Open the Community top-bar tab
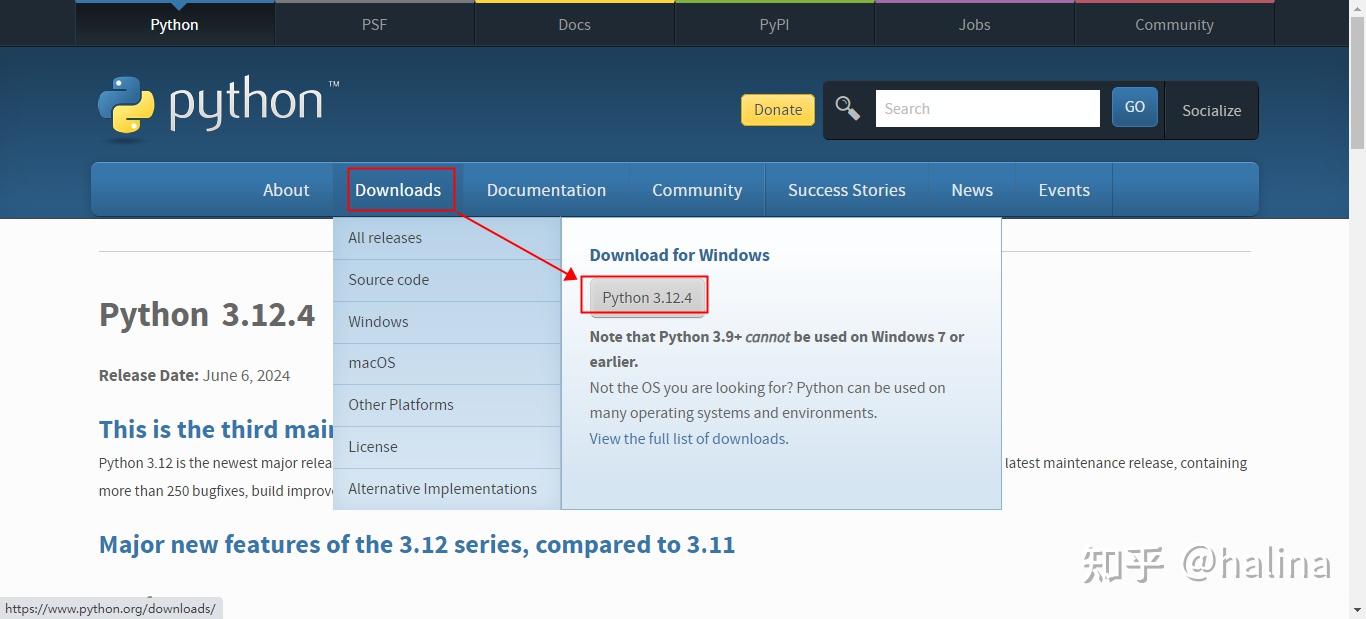The height and width of the screenshot is (619, 1366). tap(1175, 24)
